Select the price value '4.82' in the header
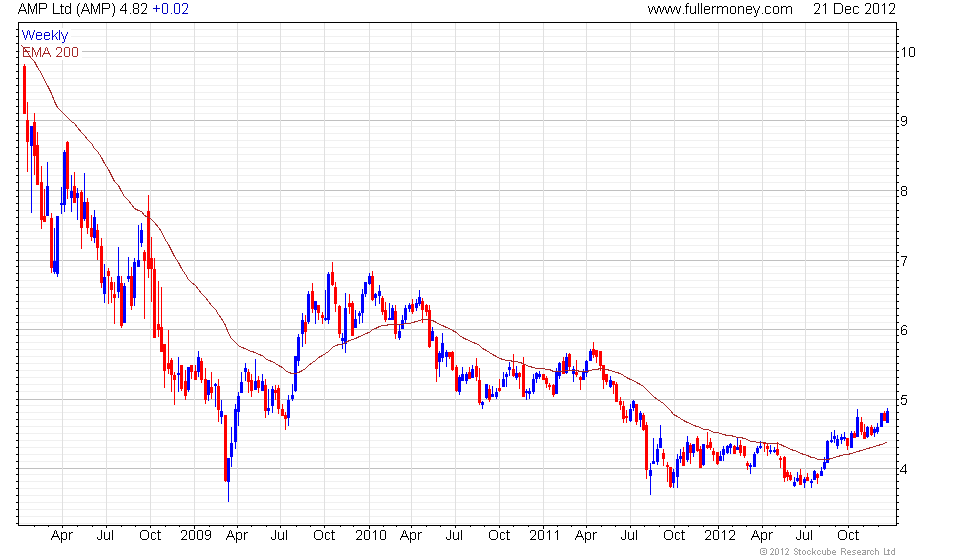This screenshot has height=560, width=980. [133, 9]
